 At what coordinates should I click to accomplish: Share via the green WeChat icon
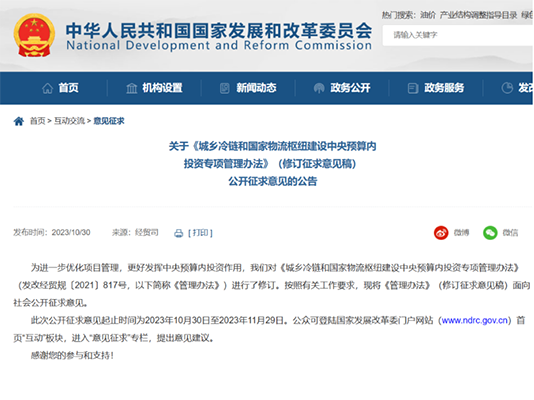(490, 233)
